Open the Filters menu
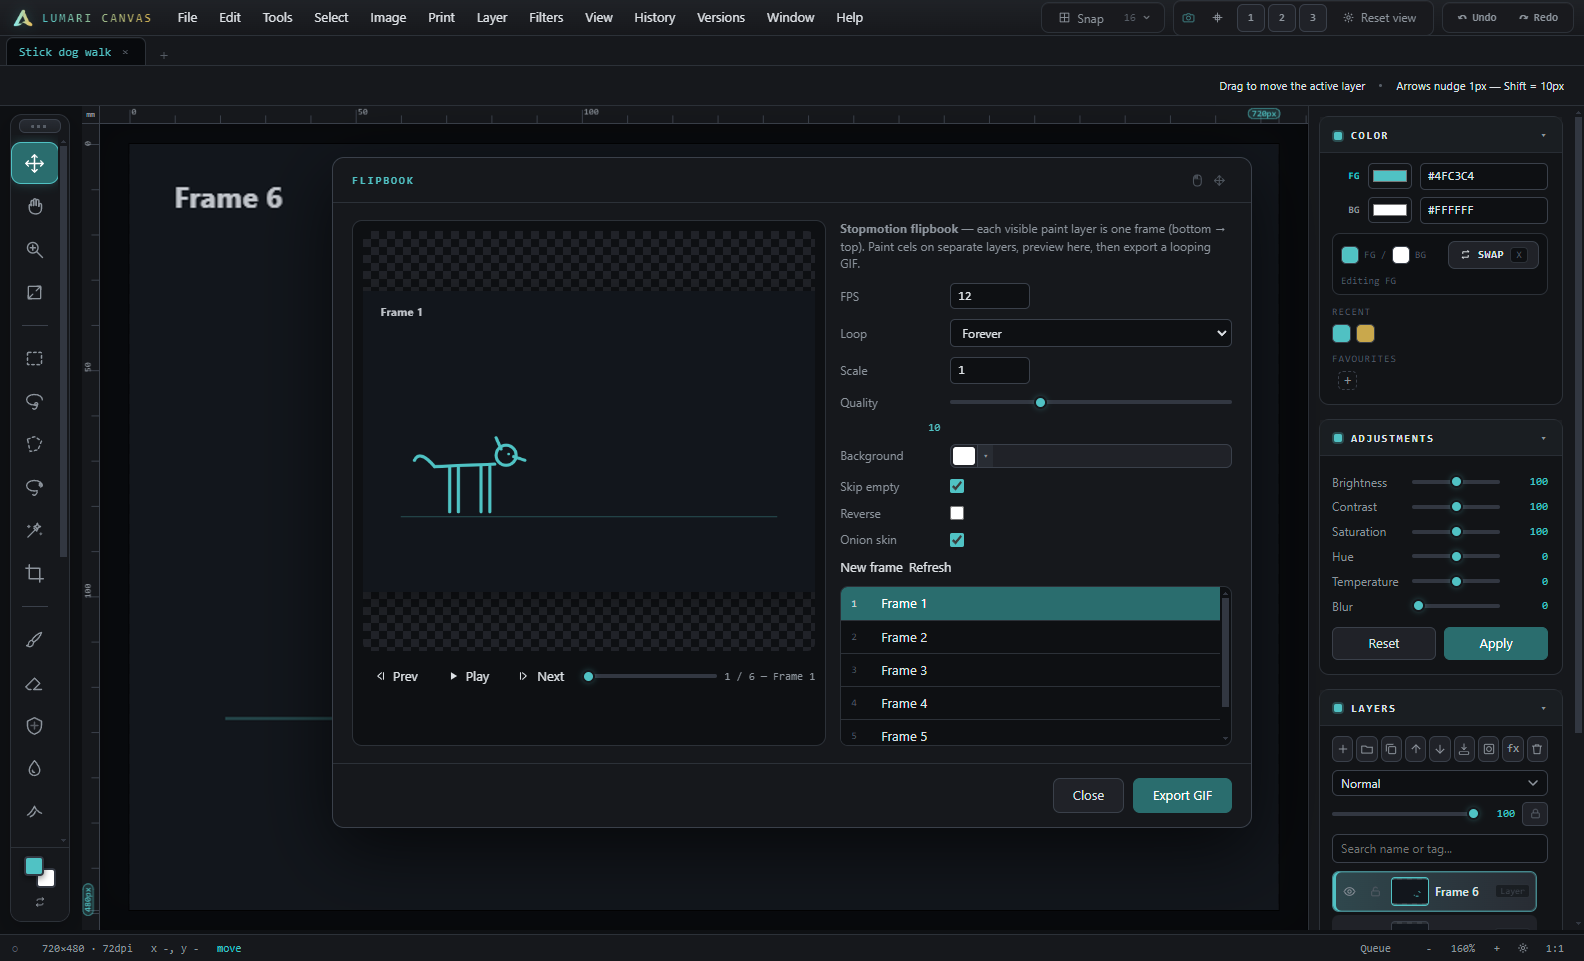 546,18
